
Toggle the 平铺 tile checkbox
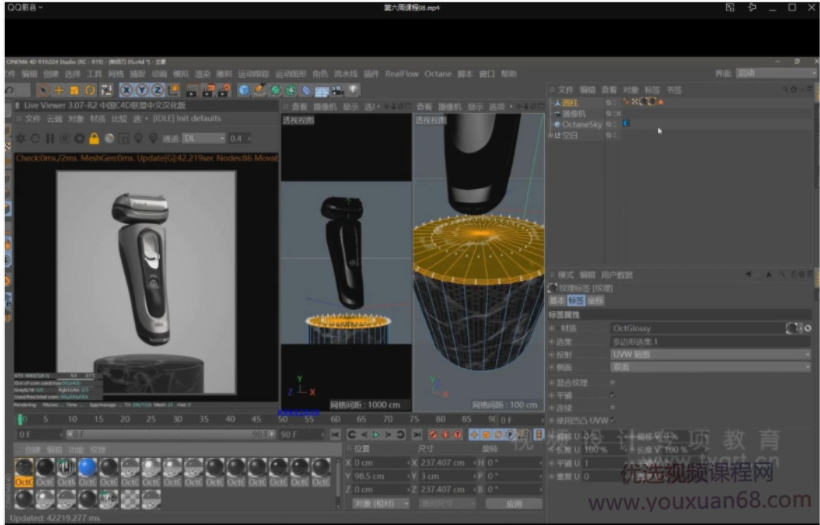612,395
